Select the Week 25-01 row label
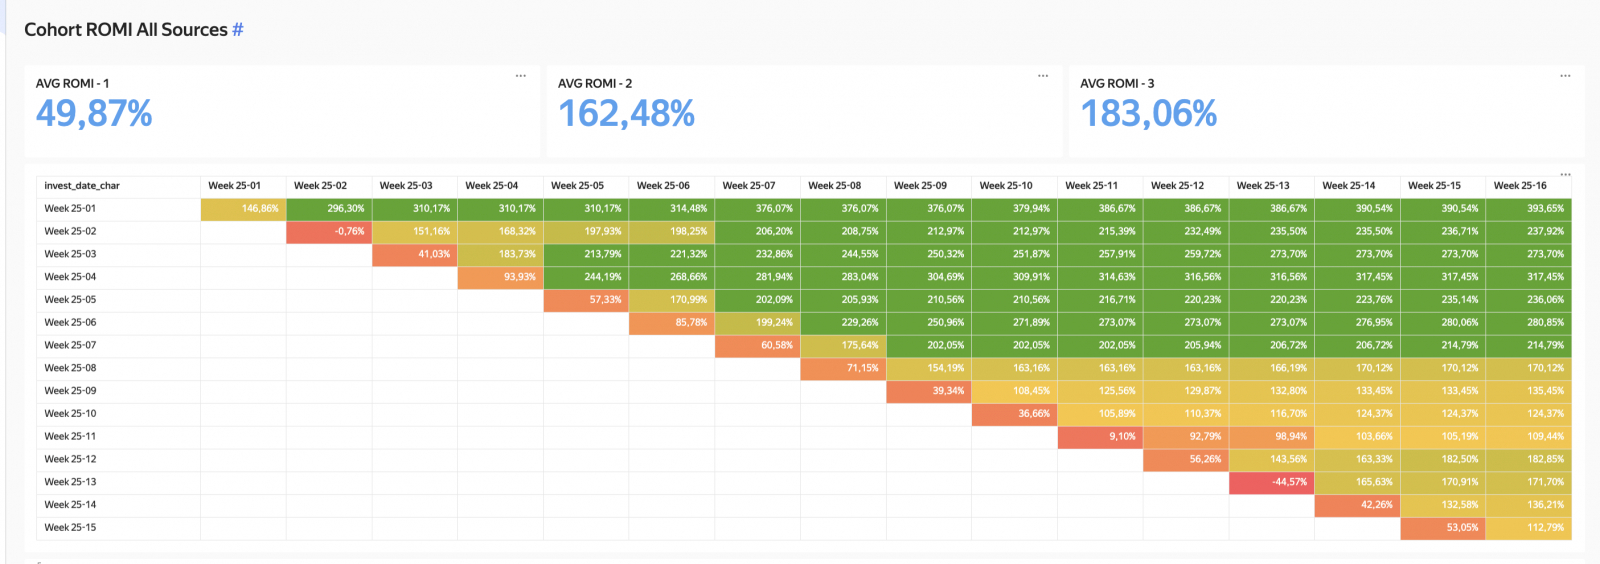Image resolution: width=1600 pixels, height=564 pixels. coord(70,209)
